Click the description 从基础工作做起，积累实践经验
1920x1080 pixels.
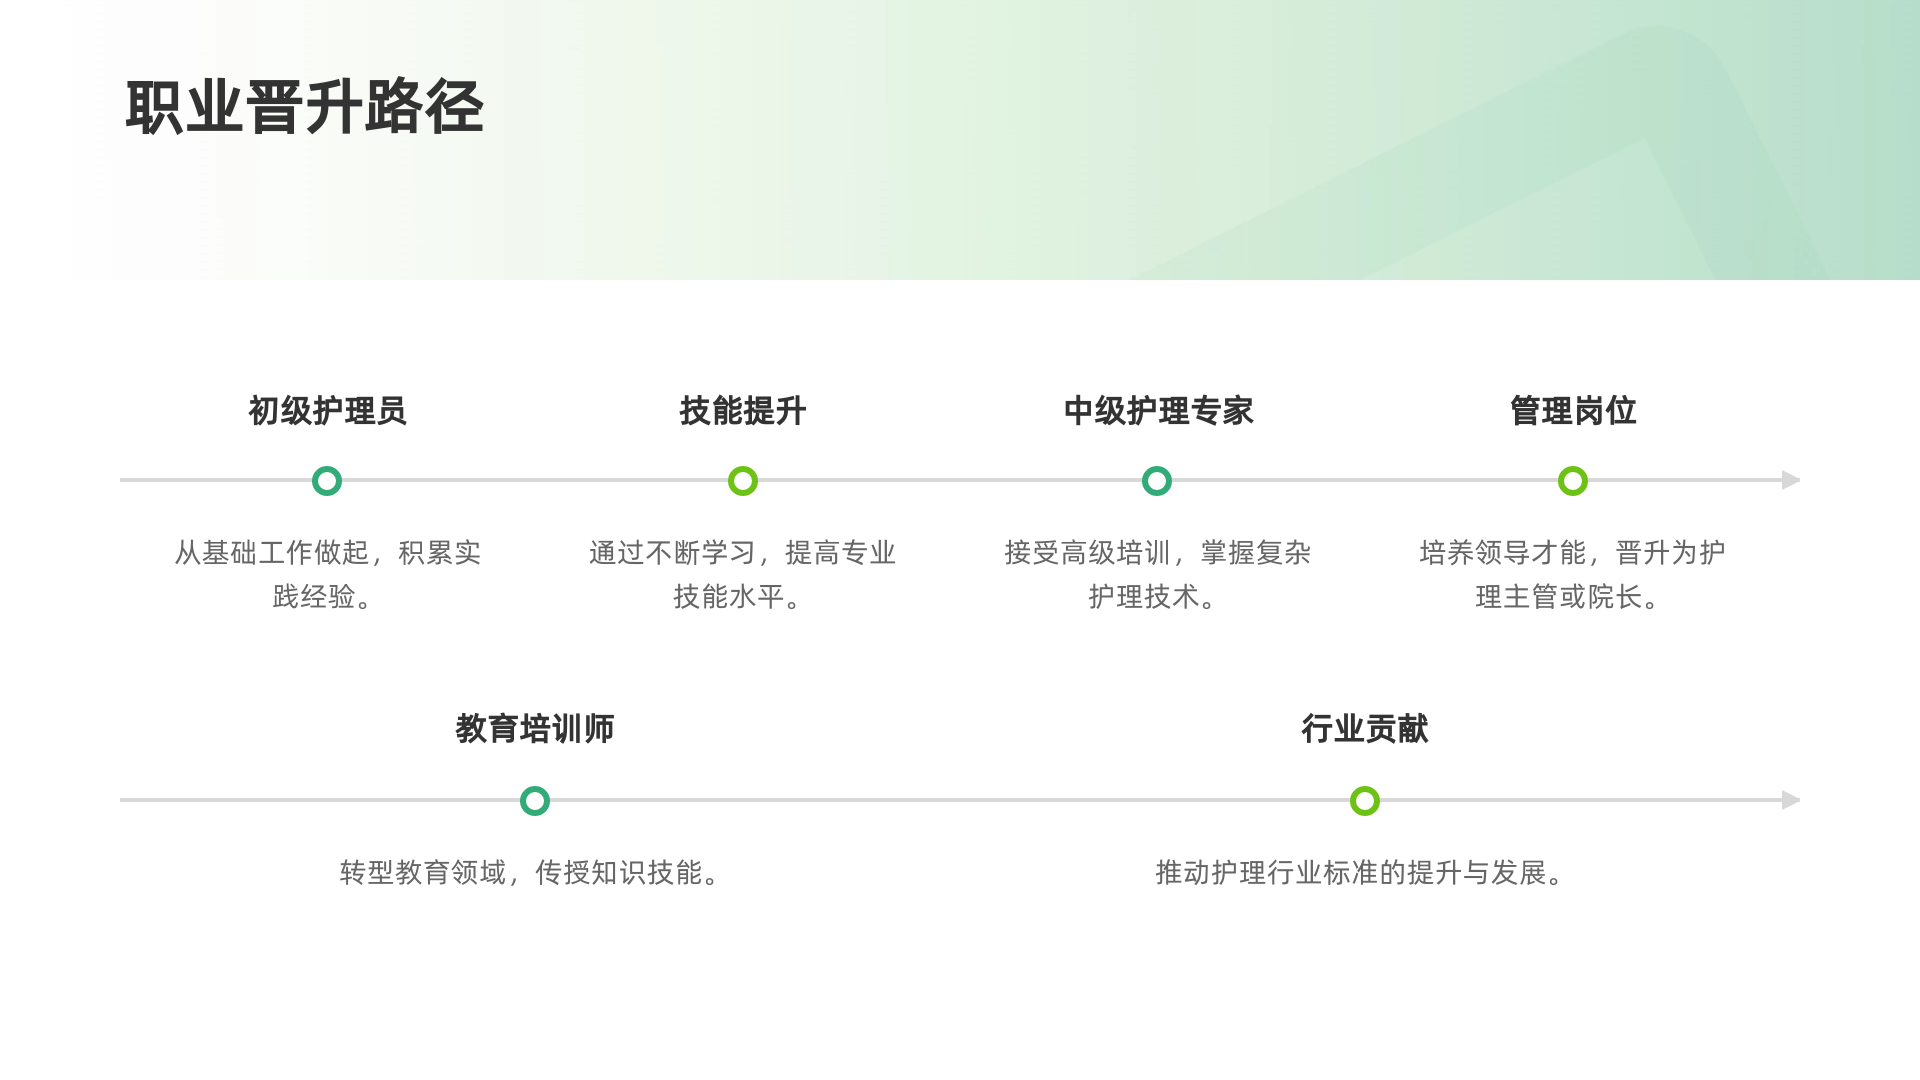[327, 575]
